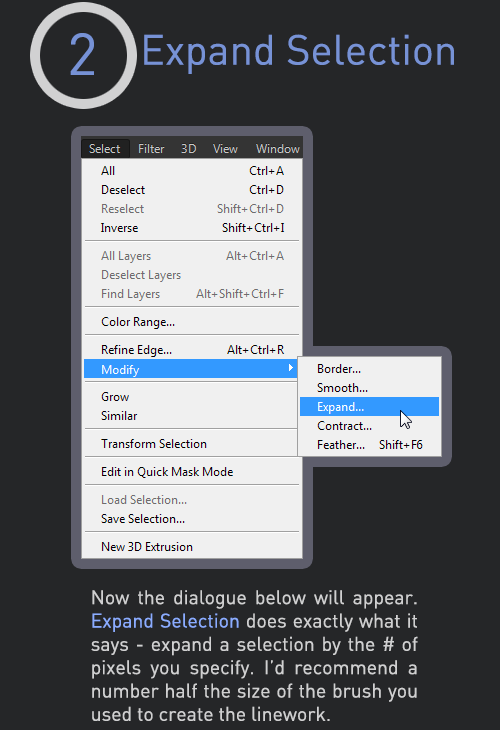Open the Window menu
The image size is (500, 730).
pos(277,149)
